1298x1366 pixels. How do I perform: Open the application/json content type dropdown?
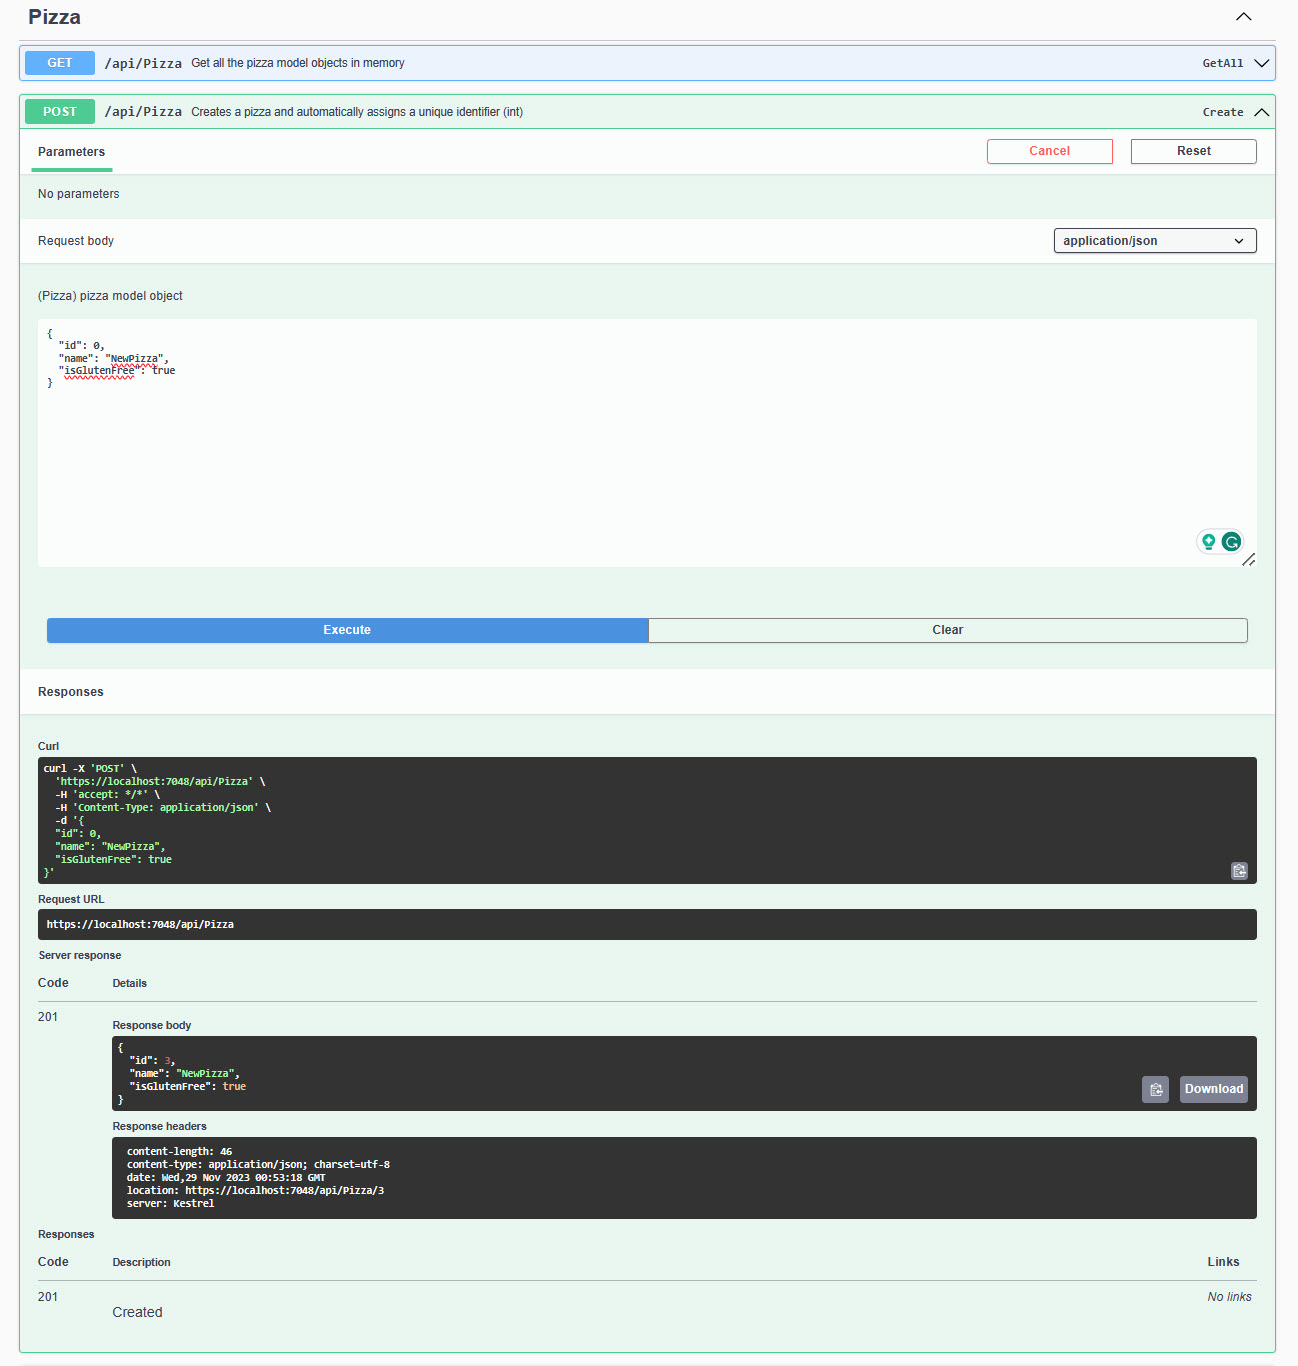[x=1154, y=241]
